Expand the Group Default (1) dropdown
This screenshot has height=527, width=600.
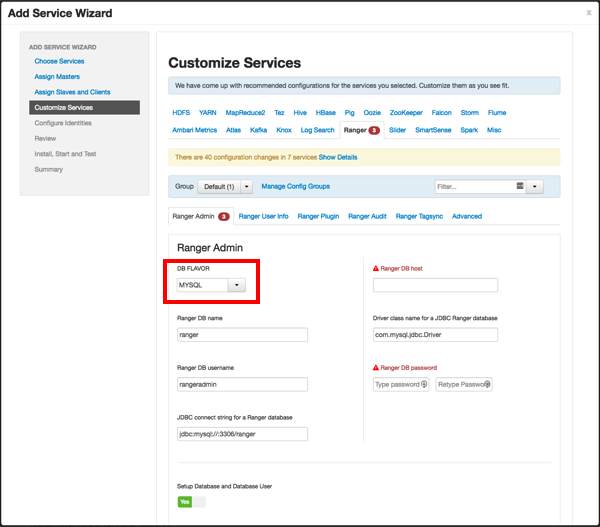(246, 186)
